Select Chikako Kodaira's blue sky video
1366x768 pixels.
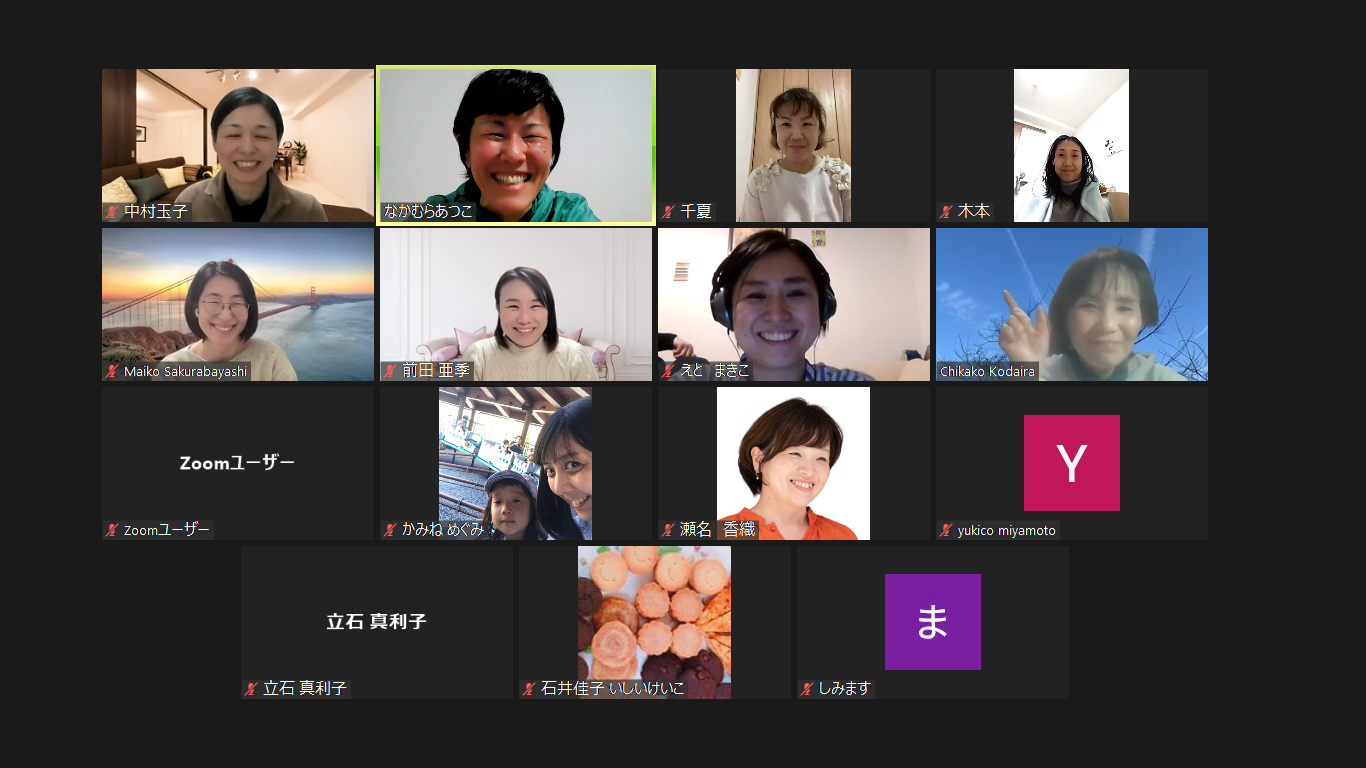coord(1072,304)
